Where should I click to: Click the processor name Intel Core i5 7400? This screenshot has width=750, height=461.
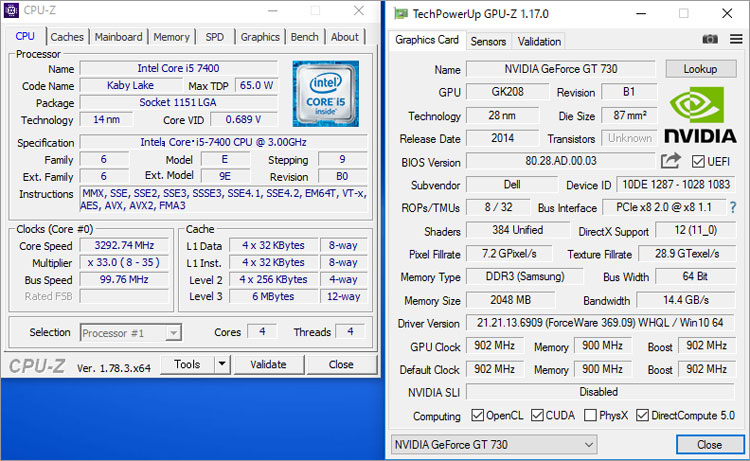[178, 68]
